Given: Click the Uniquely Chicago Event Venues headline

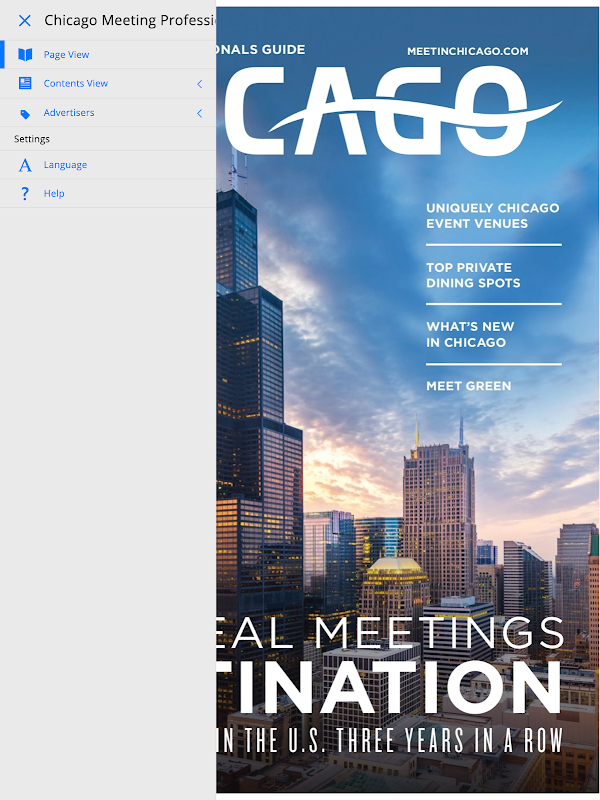Looking at the screenshot, I should tap(493, 216).
